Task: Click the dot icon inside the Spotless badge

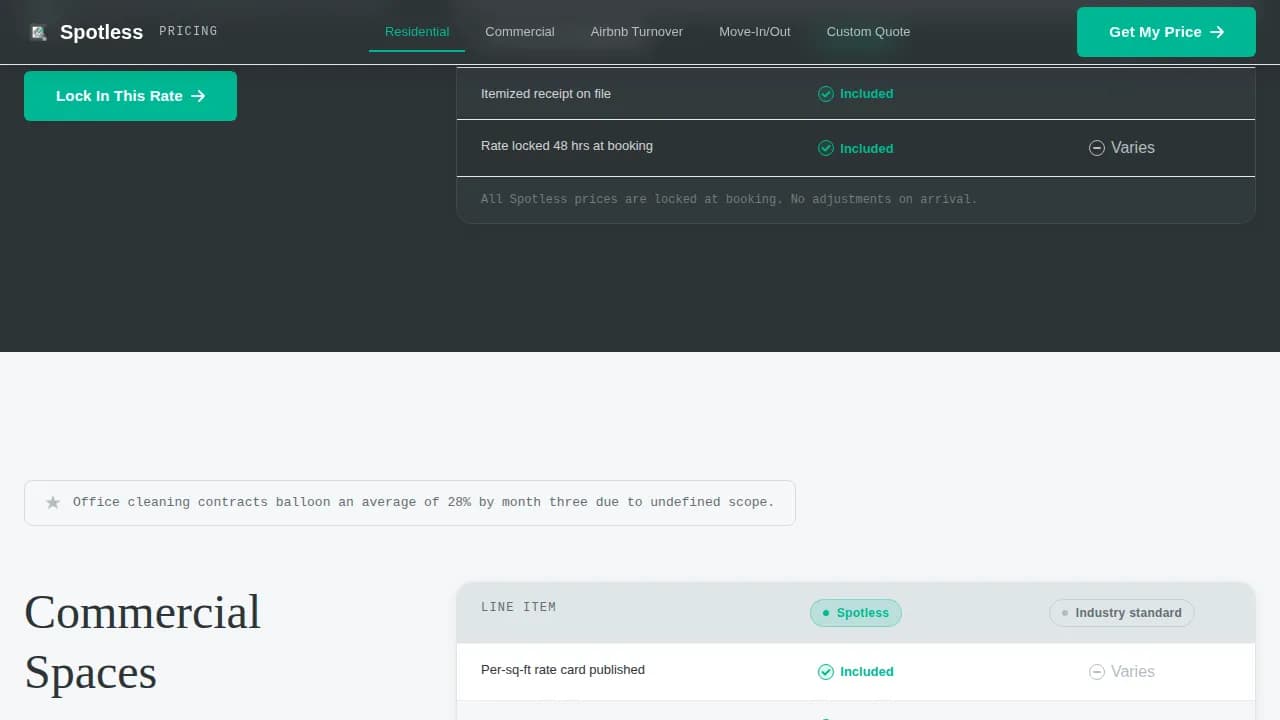Action: (824, 612)
